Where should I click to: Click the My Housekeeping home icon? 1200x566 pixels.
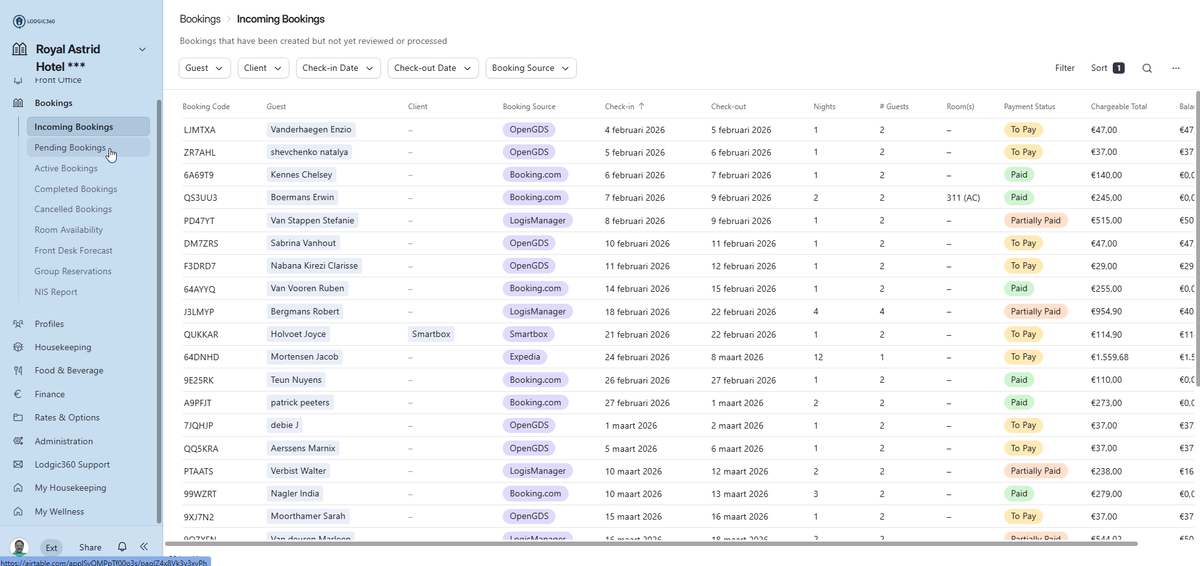[18, 488]
